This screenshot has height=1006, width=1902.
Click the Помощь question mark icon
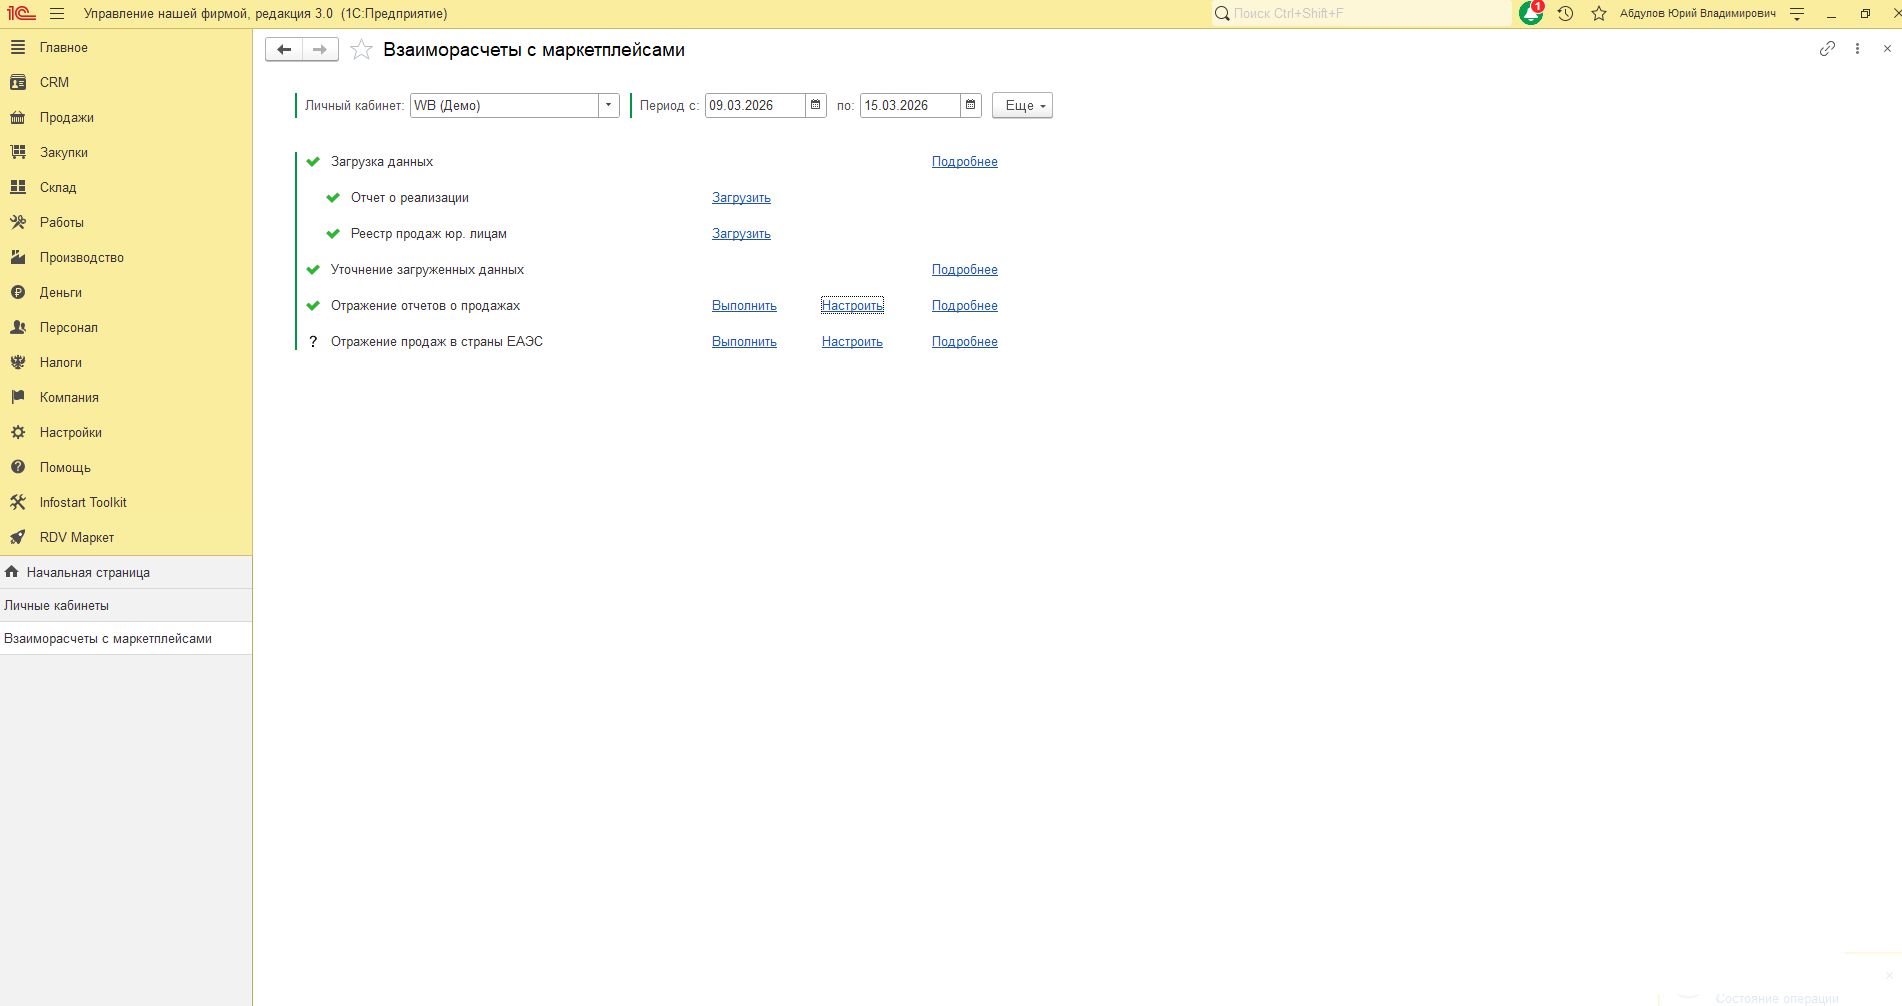tap(18, 467)
